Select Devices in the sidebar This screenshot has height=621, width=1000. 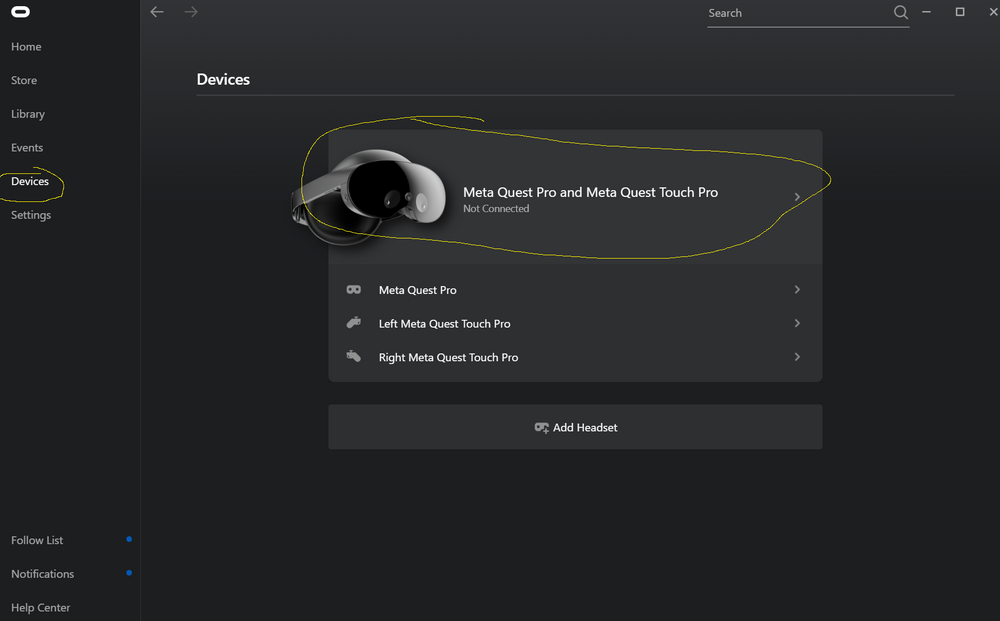coord(30,181)
